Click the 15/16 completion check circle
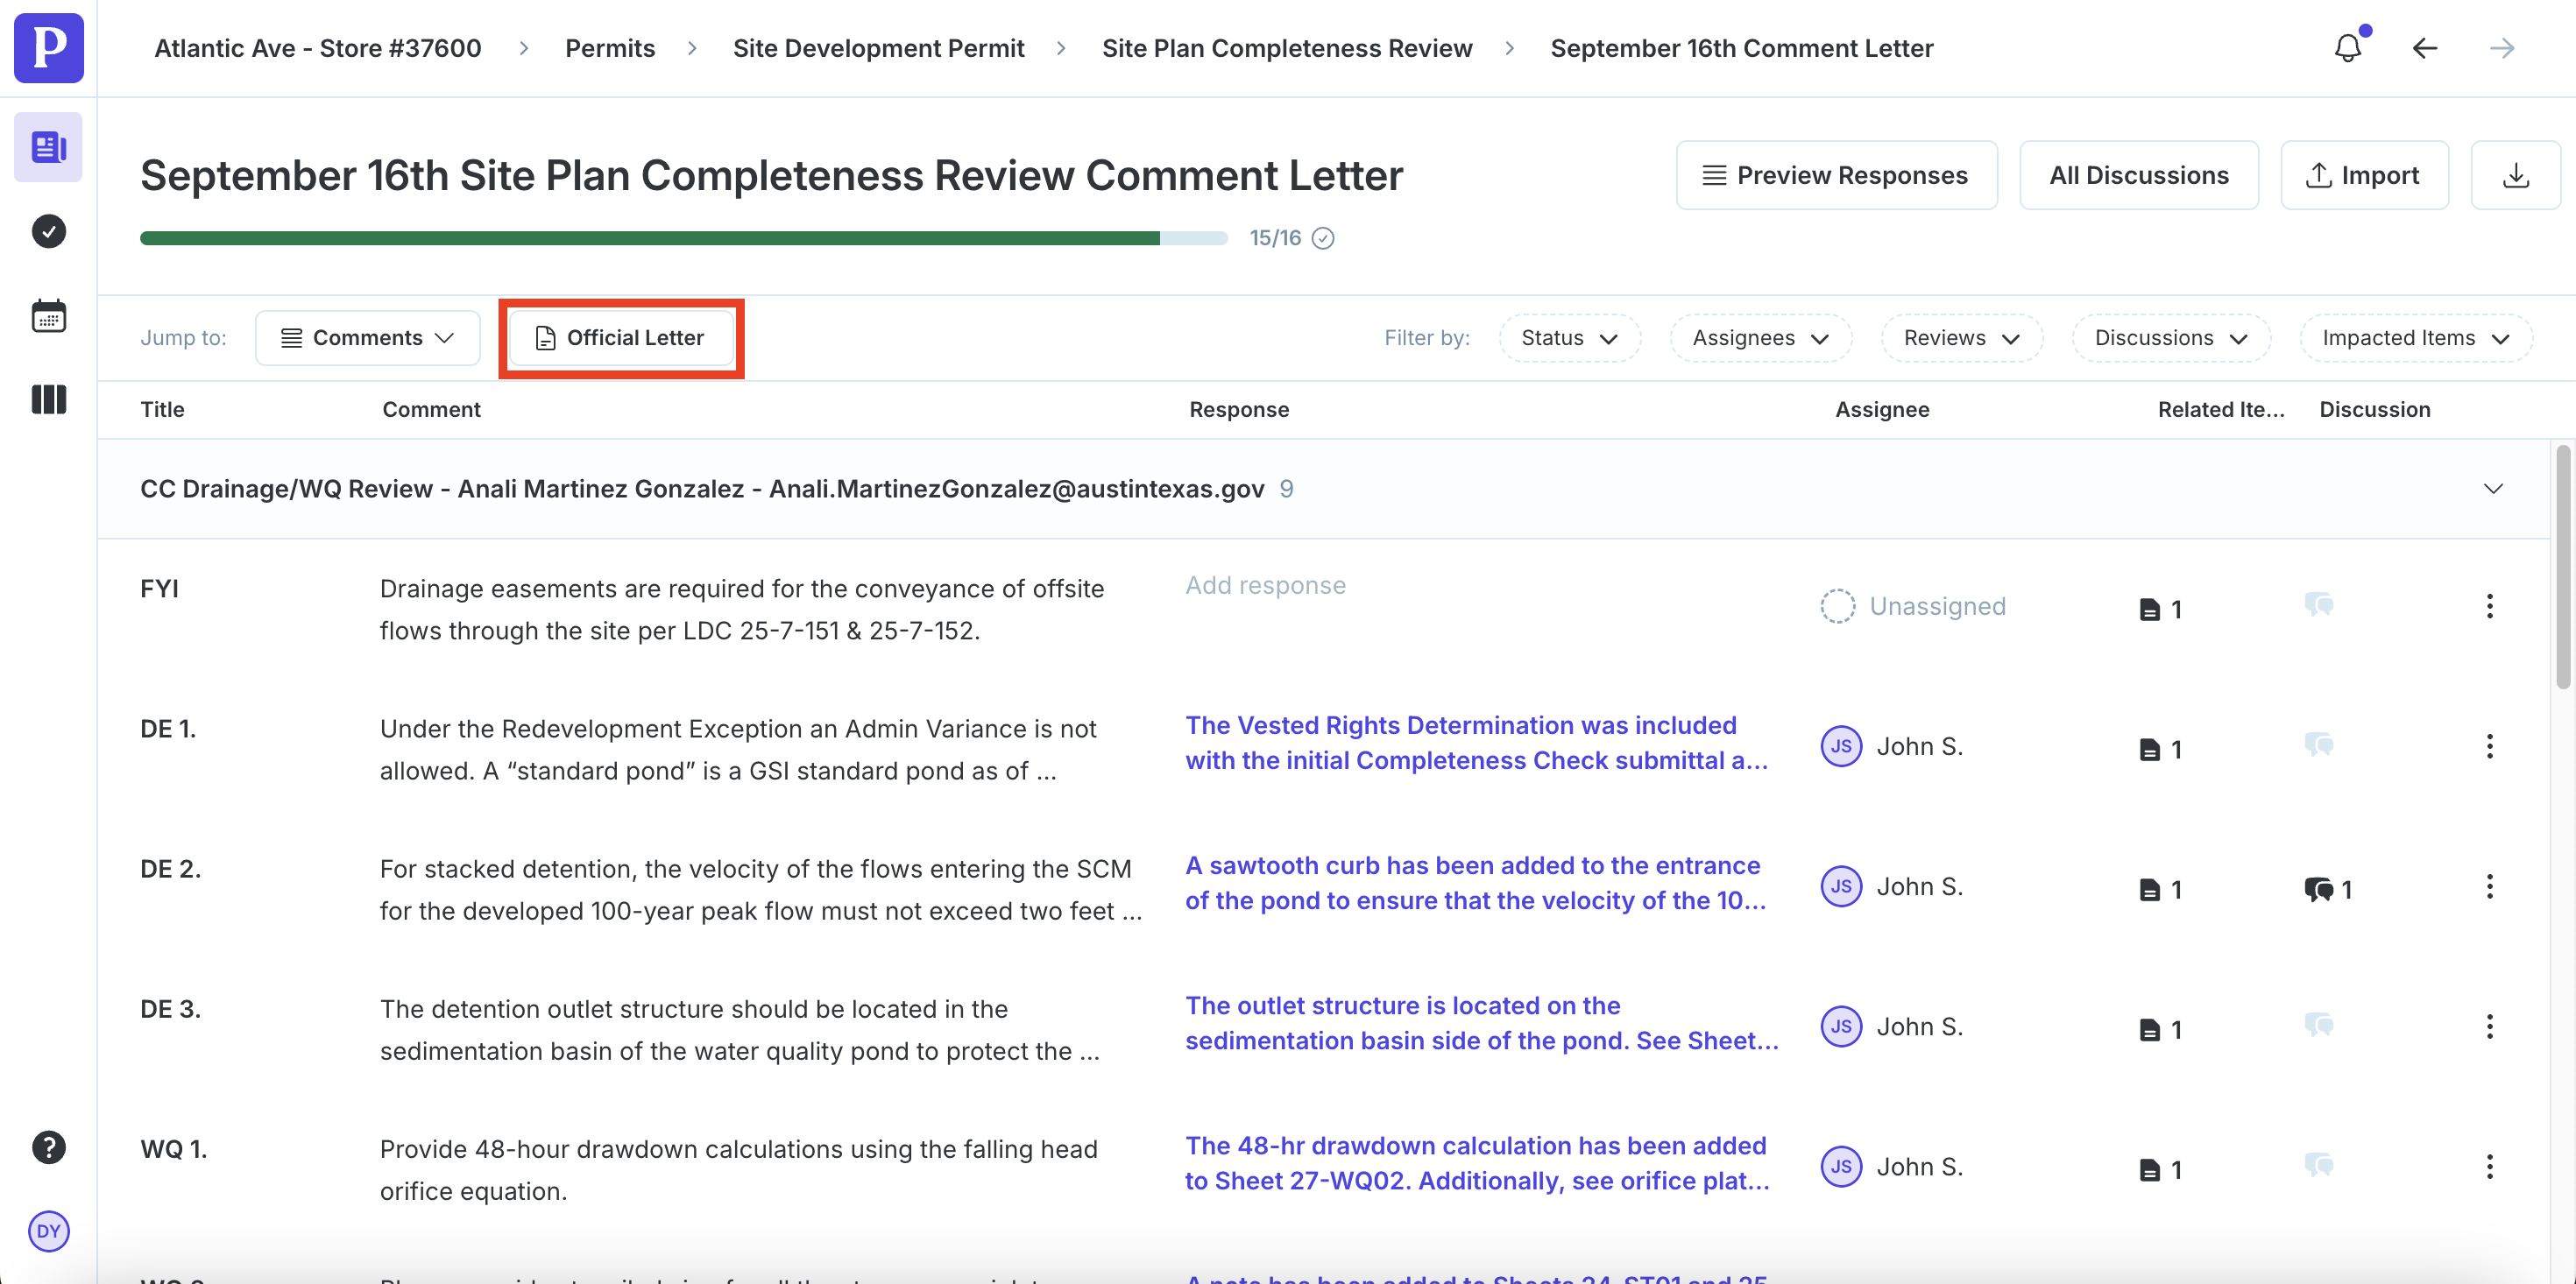 (1322, 238)
